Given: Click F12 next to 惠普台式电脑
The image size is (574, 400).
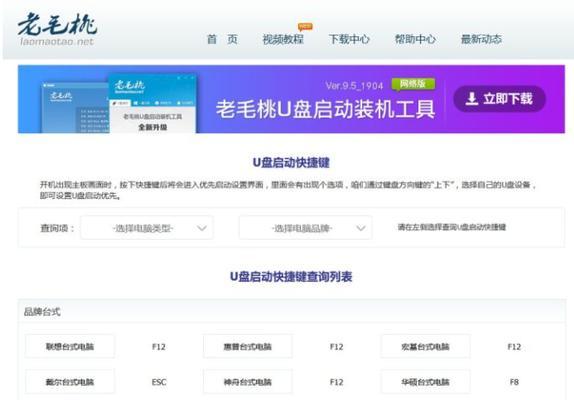Looking at the screenshot, I should pyautogui.click(x=336, y=347).
